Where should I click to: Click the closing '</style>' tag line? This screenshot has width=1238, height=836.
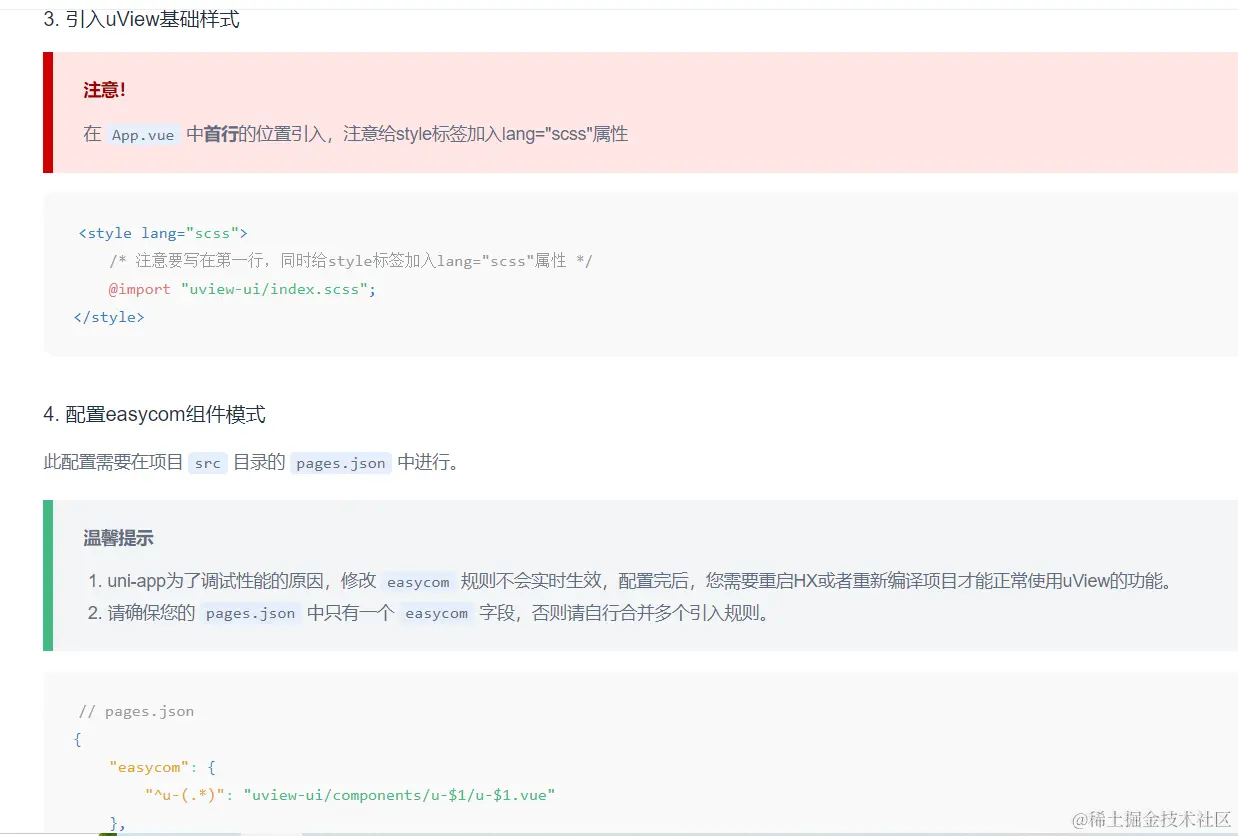coord(109,317)
